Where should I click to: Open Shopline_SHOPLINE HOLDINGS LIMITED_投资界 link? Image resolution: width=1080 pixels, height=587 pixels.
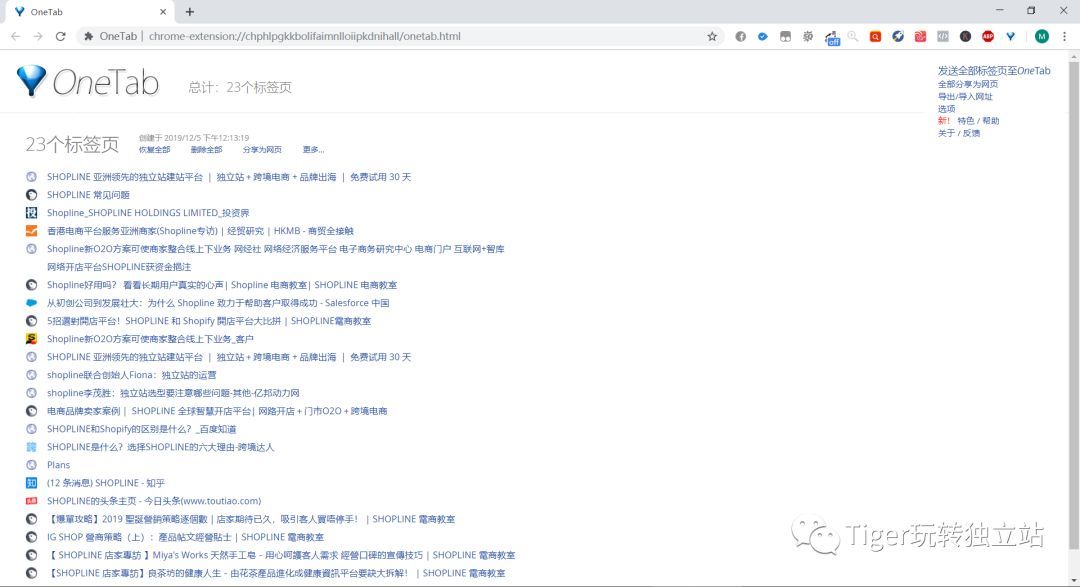tap(148, 213)
